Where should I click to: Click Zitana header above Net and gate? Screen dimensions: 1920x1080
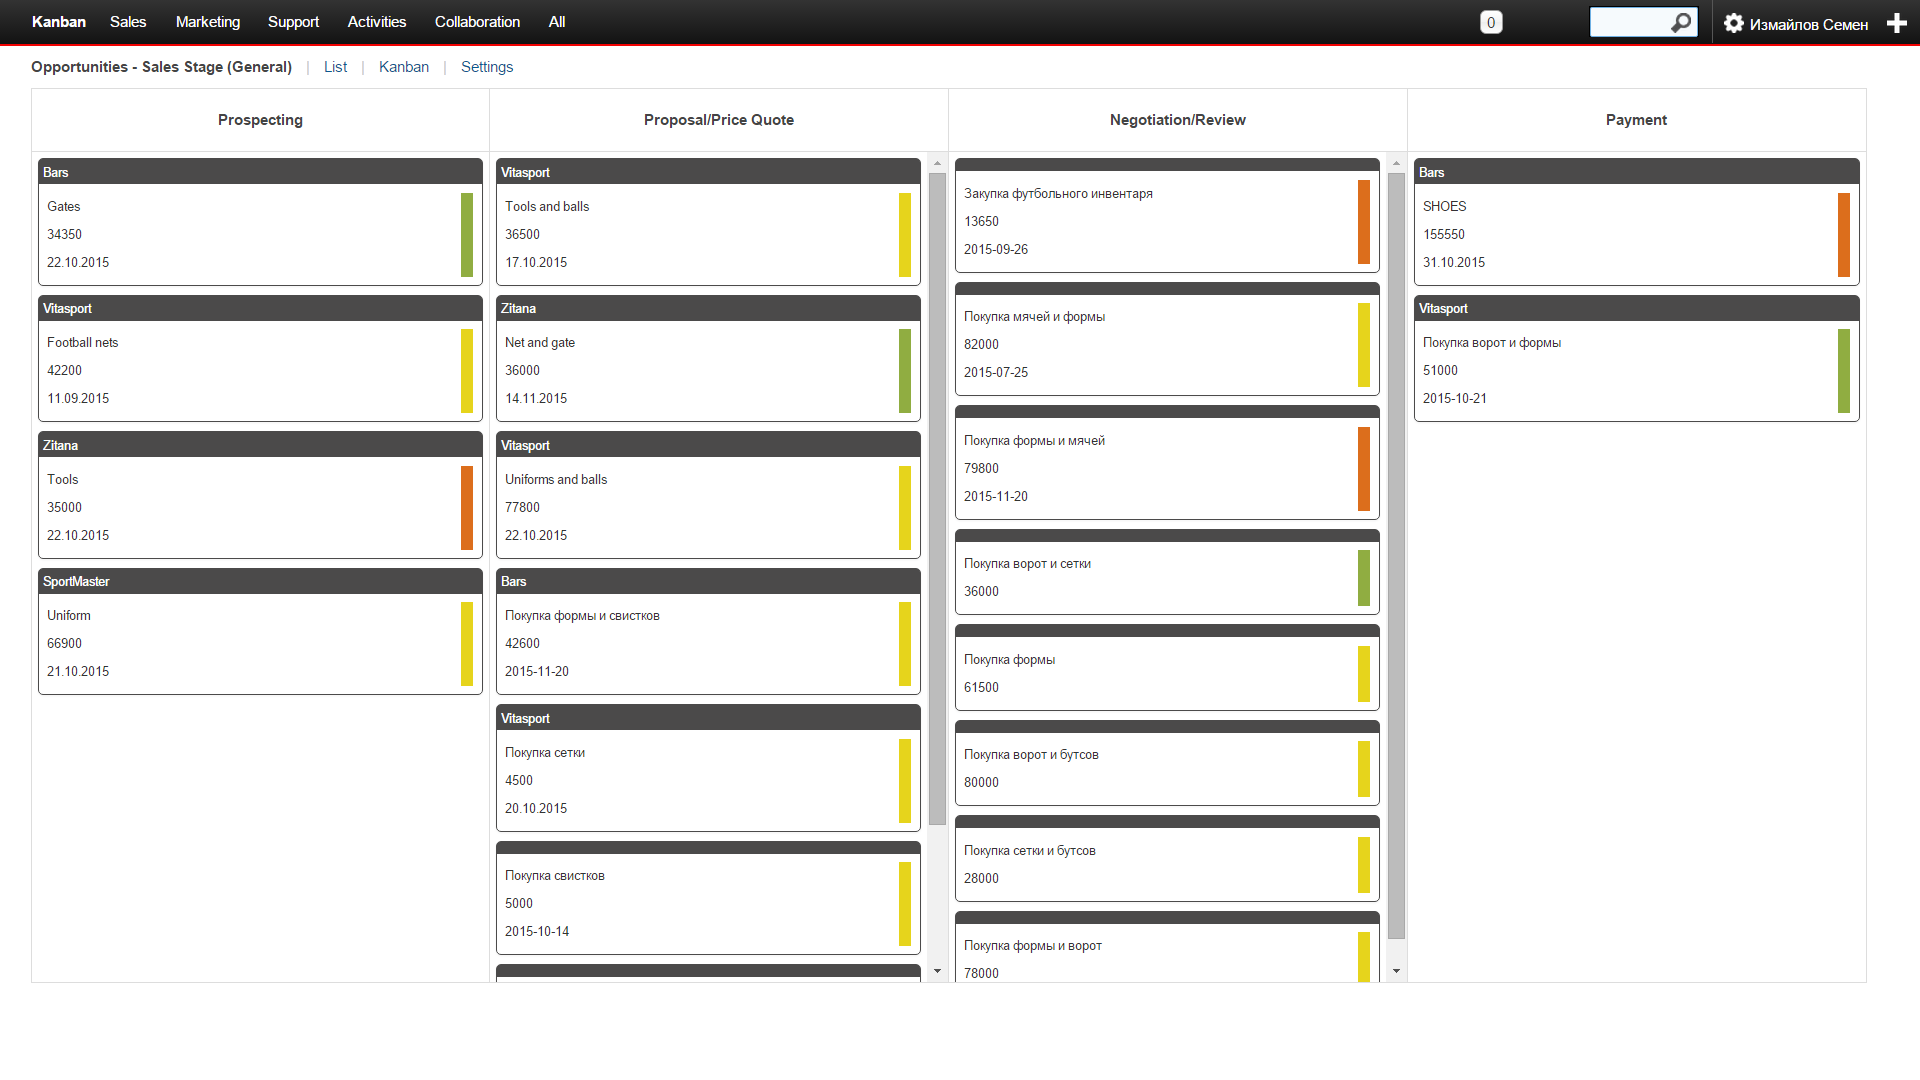click(x=708, y=308)
